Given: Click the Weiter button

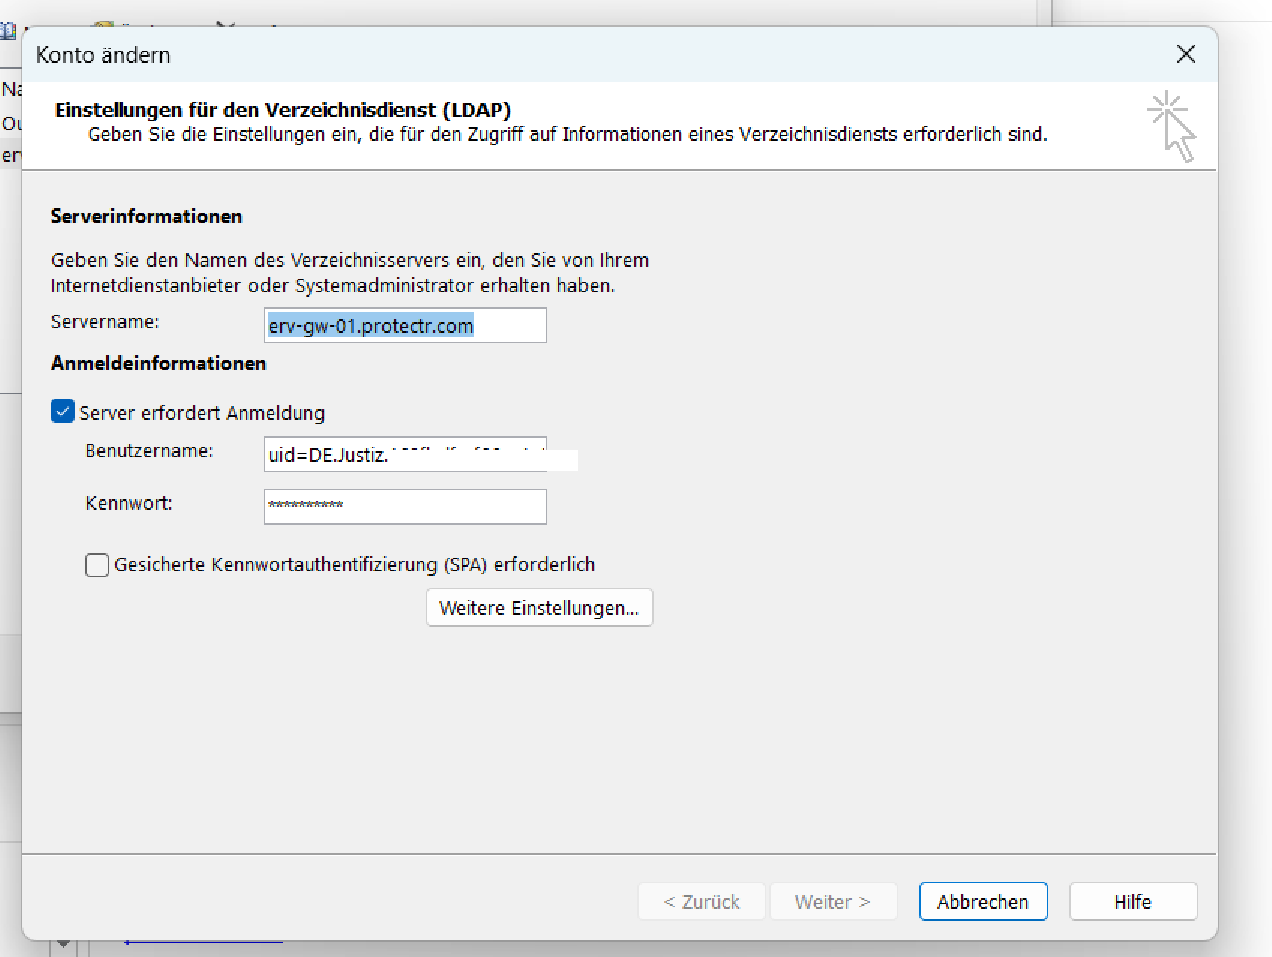Looking at the screenshot, I should coord(832,901).
